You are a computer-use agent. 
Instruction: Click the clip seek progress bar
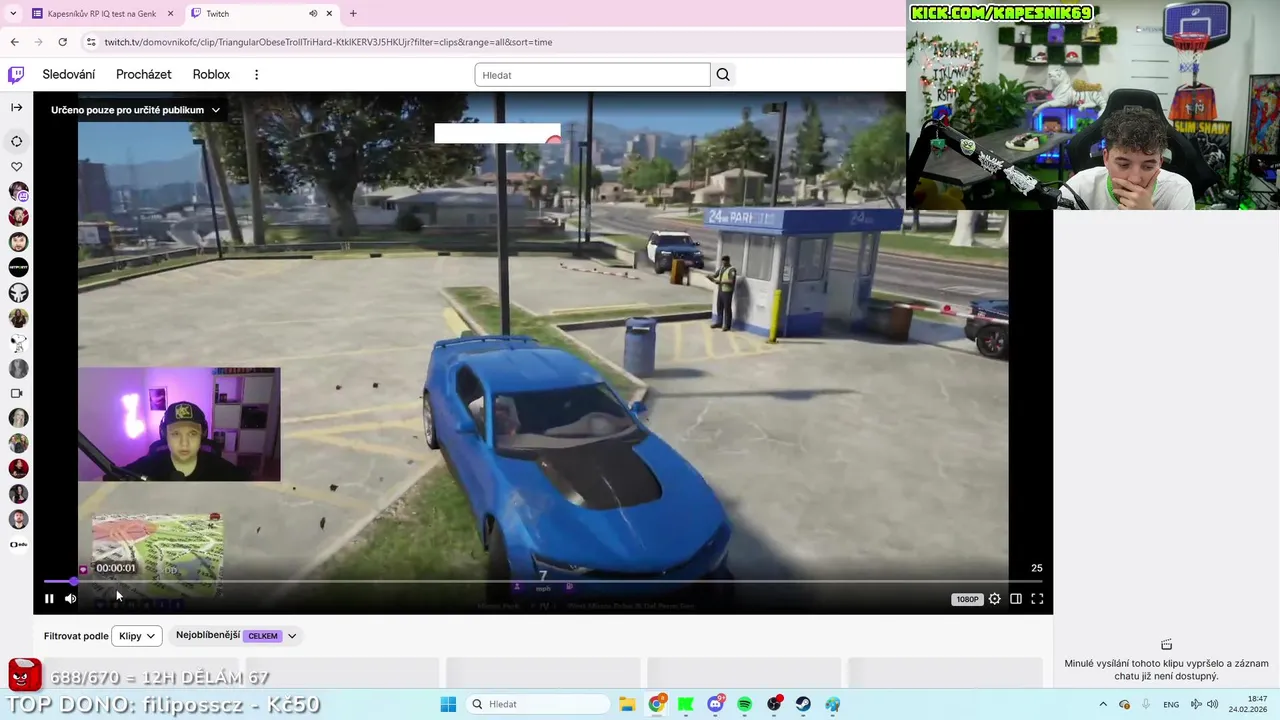pyautogui.click(x=542, y=581)
